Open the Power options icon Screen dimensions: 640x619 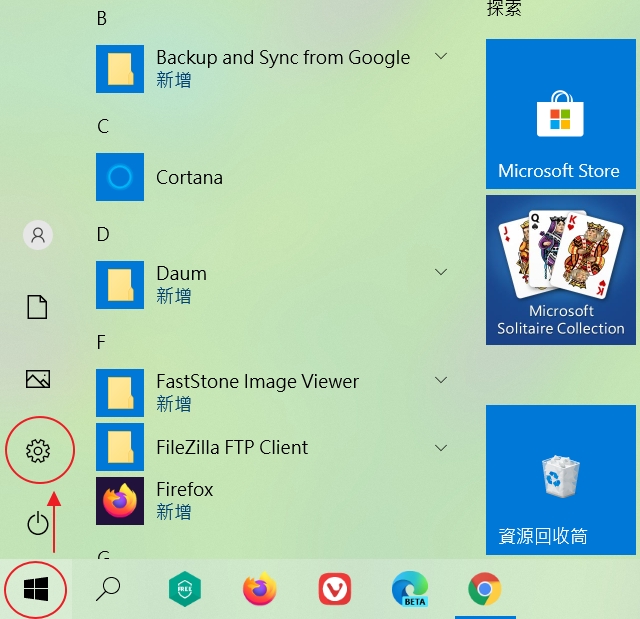point(38,523)
